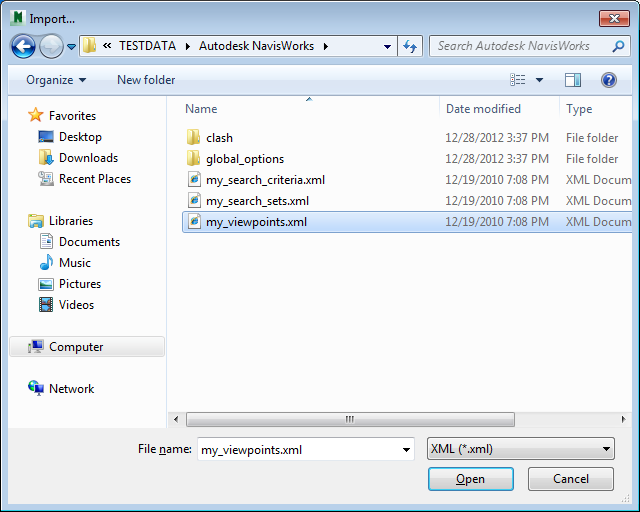Click TESTDATA in the address path
This screenshot has height=512, width=640.
click(147, 46)
